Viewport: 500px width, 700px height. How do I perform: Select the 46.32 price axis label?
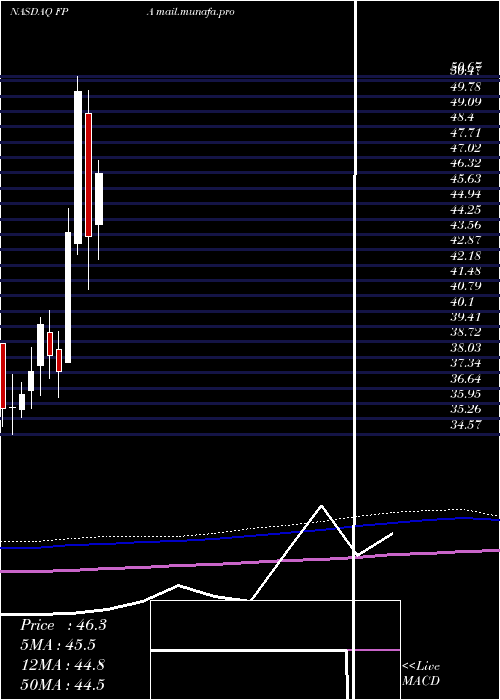click(x=466, y=163)
